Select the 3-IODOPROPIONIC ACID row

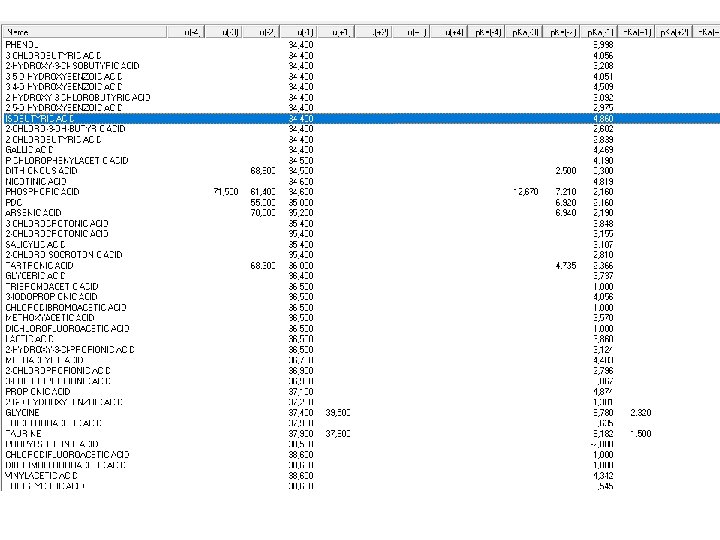(362, 297)
